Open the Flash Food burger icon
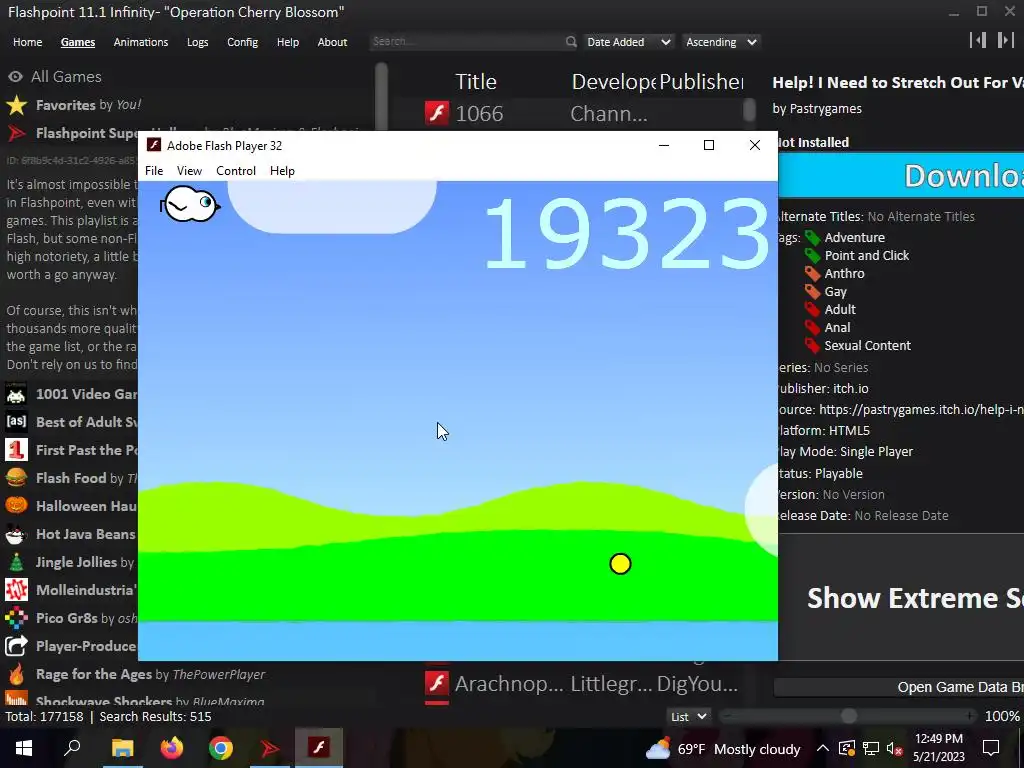Screen dimensions: 1024x768 click(16, 478)
